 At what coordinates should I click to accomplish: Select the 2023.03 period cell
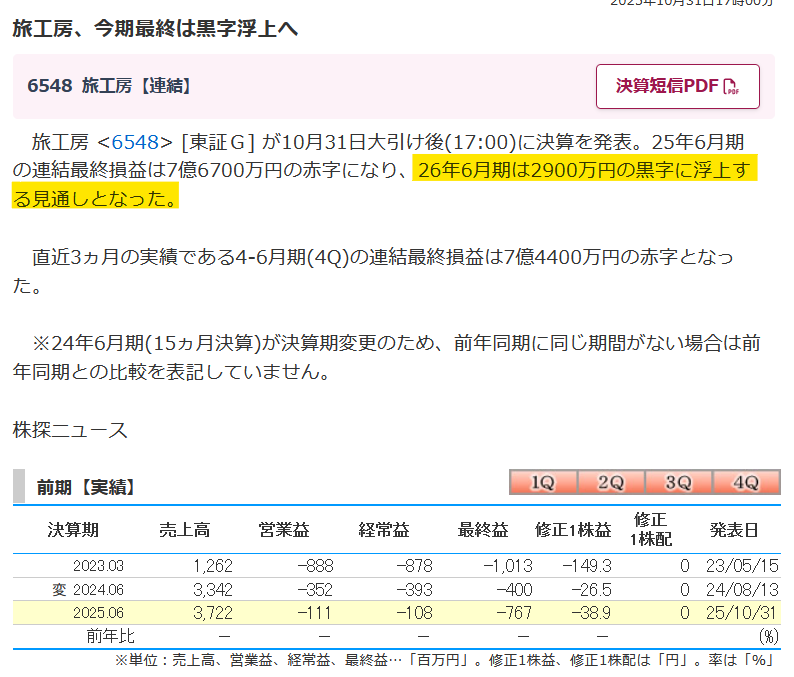[x=96, y=566]
